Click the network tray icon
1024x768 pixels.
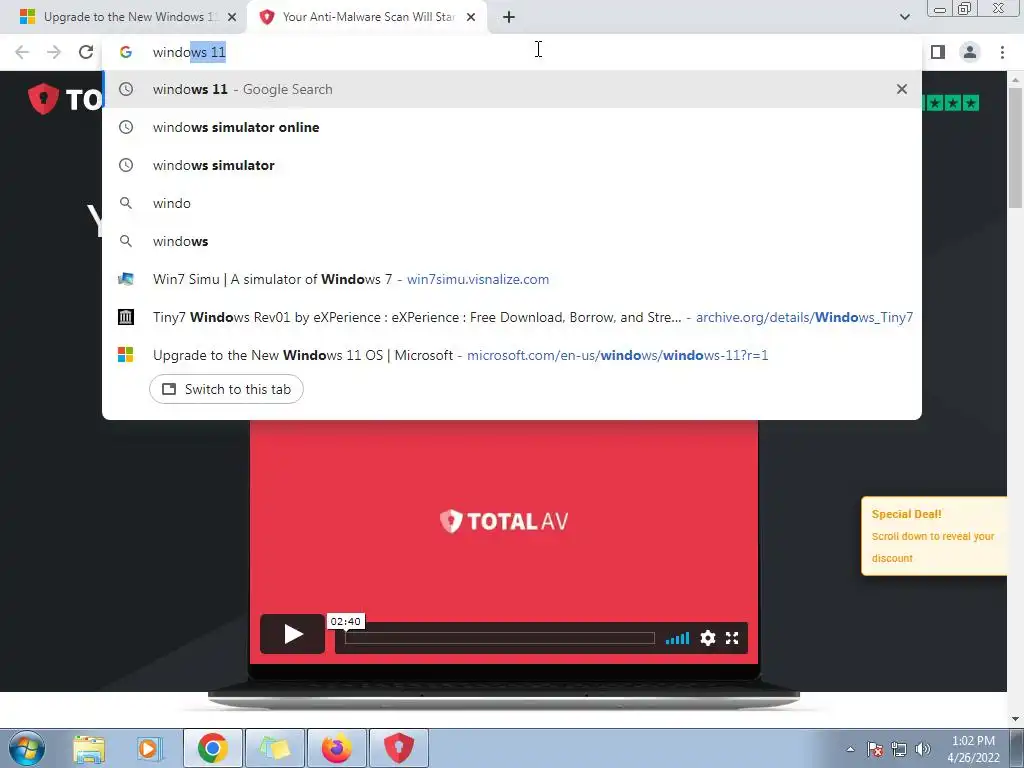pyautogui.click(x=899, y=749)
